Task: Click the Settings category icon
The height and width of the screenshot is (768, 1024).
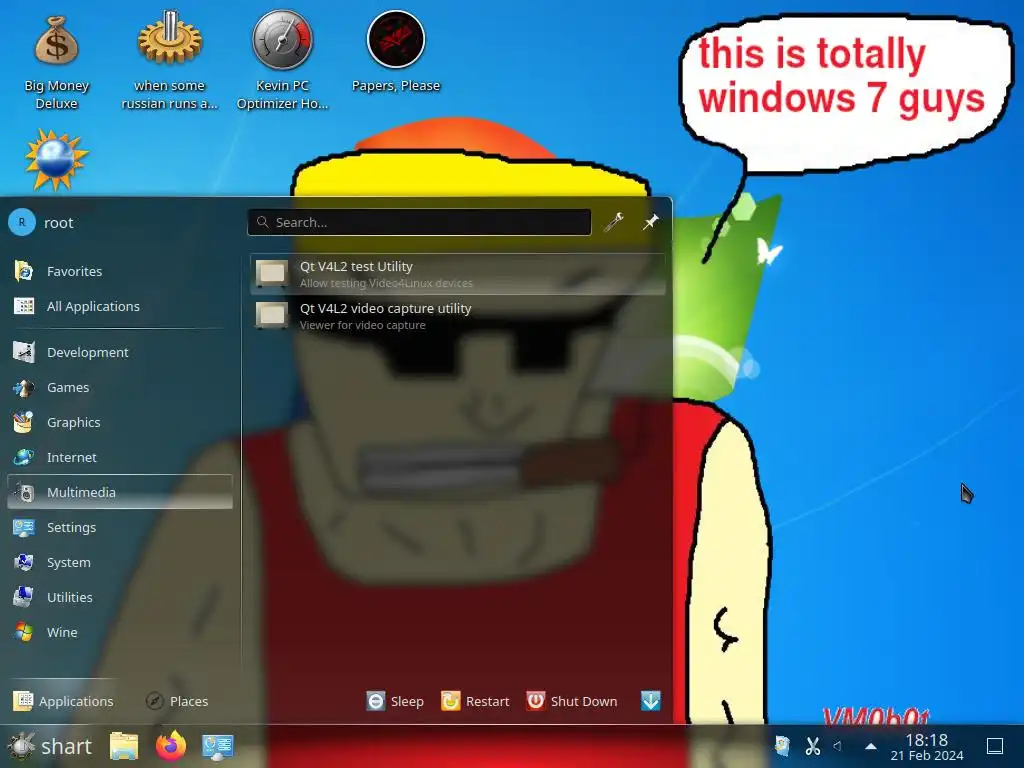Action: point(24,527)
